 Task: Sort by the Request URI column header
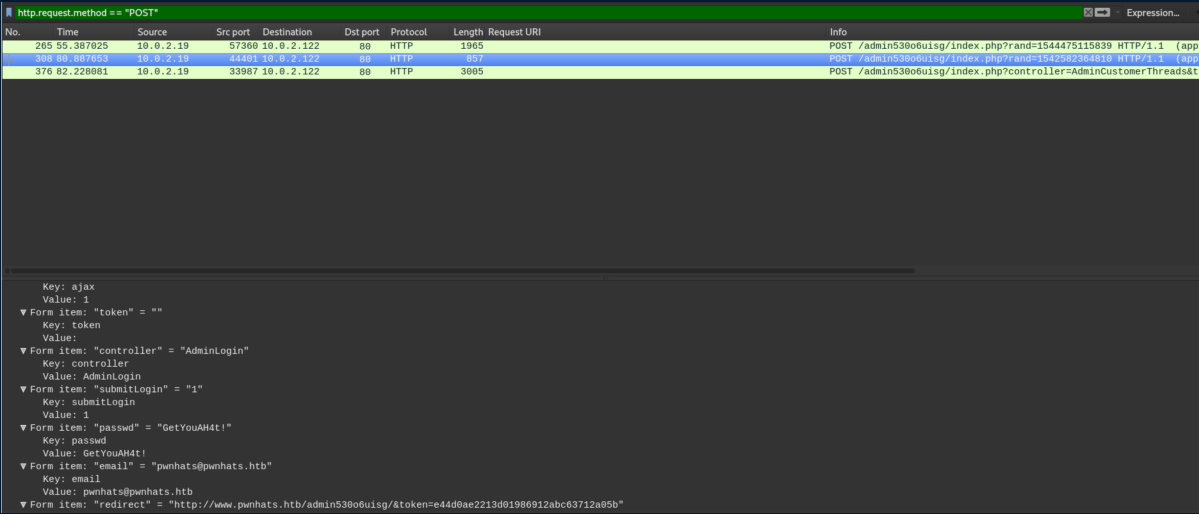[514, 32]
